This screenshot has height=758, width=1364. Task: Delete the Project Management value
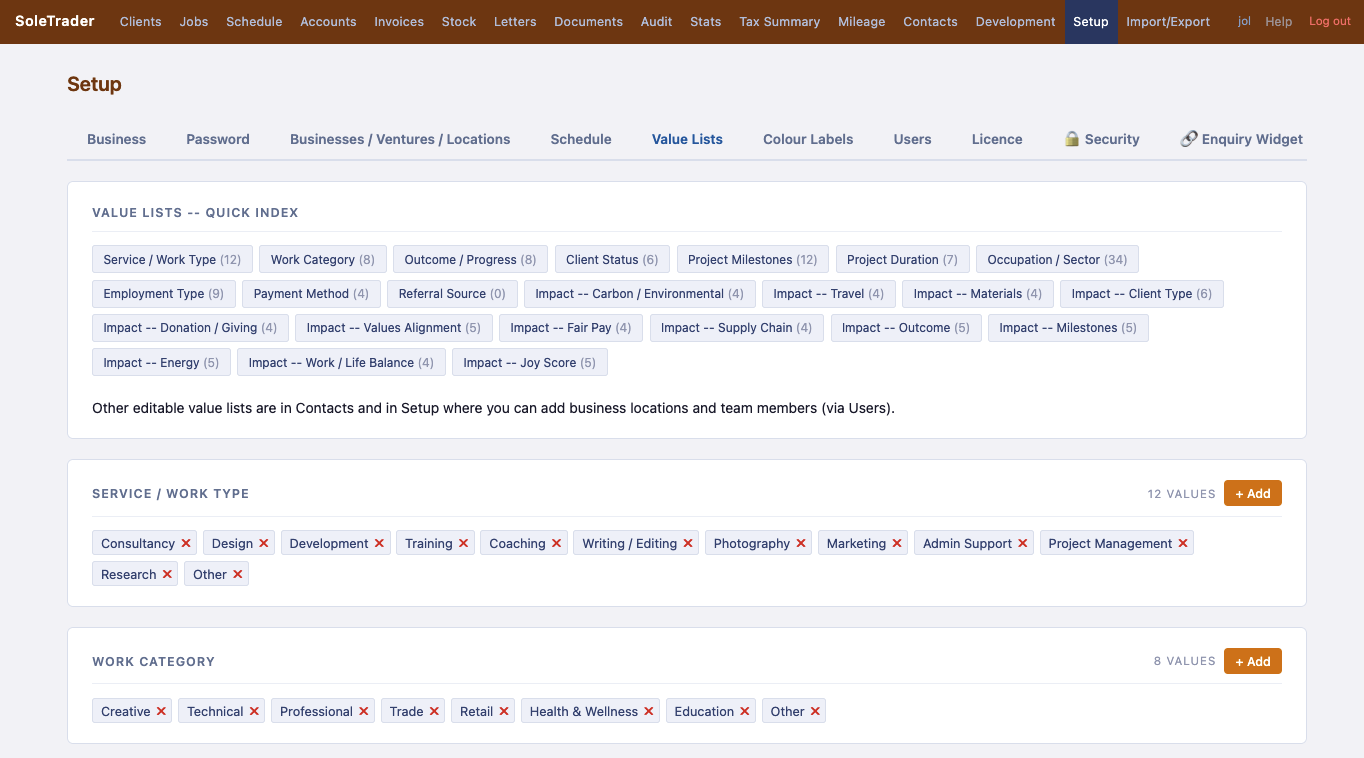coord(1183,544)
